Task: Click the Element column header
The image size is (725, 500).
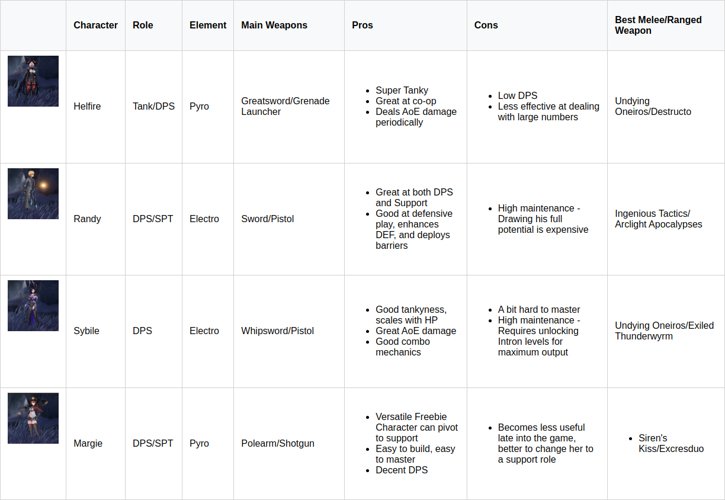Action: 207,25
